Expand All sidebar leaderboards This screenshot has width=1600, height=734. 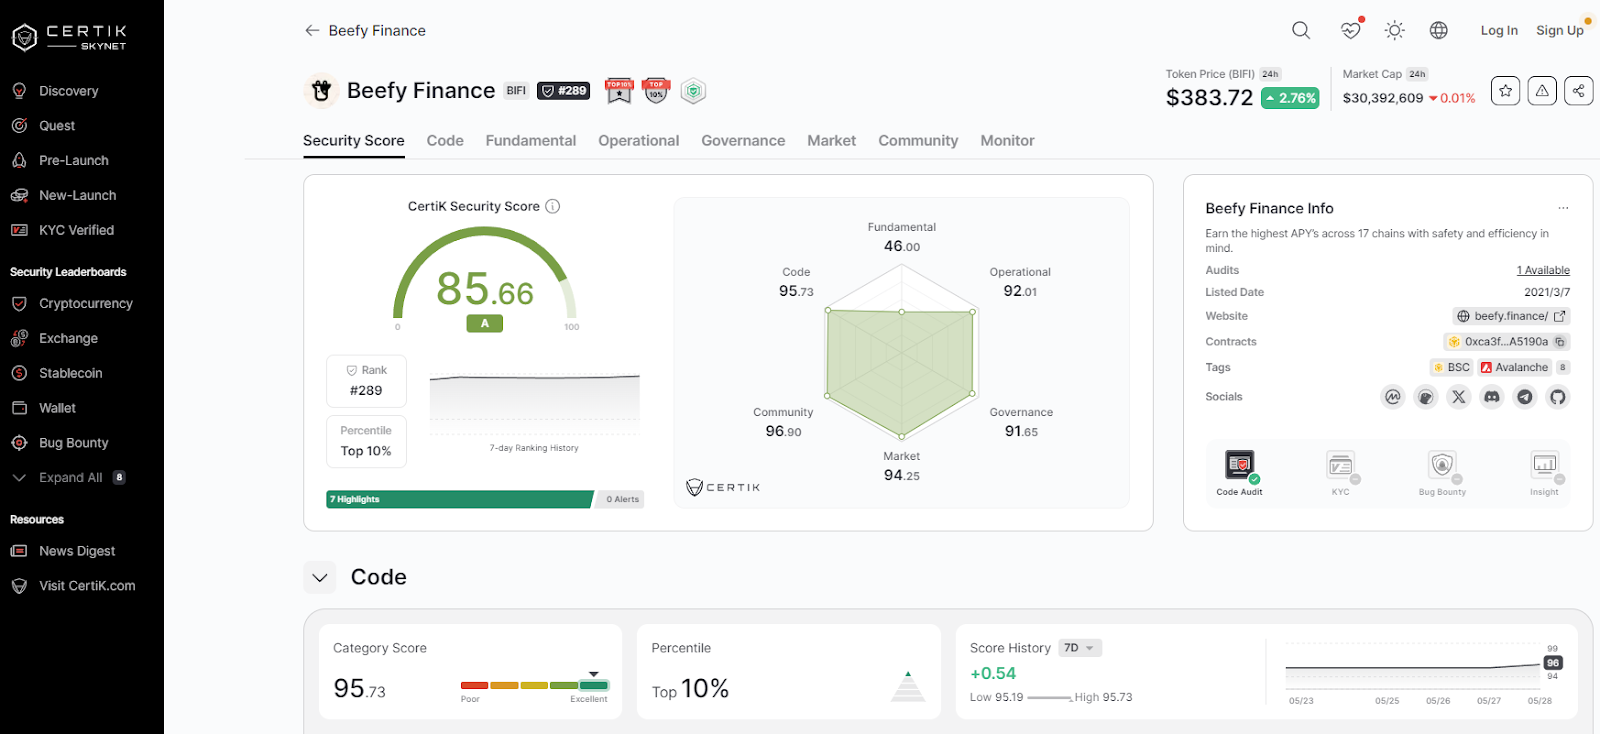tap(70, 478)
